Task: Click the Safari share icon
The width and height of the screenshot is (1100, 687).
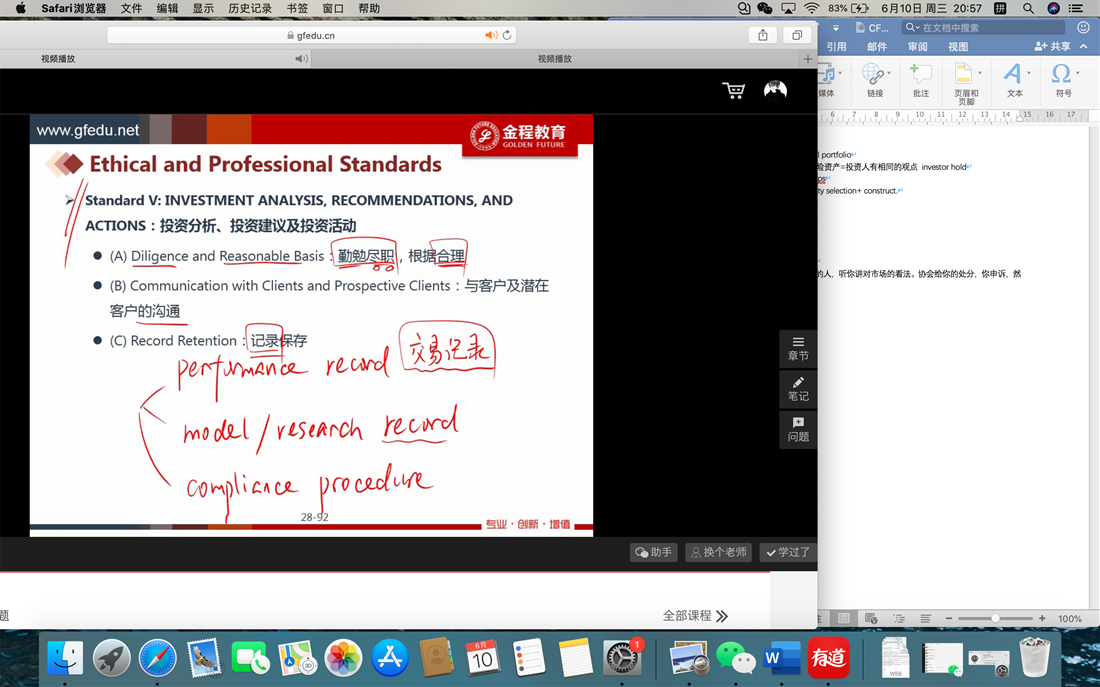Action: point(763,35)
